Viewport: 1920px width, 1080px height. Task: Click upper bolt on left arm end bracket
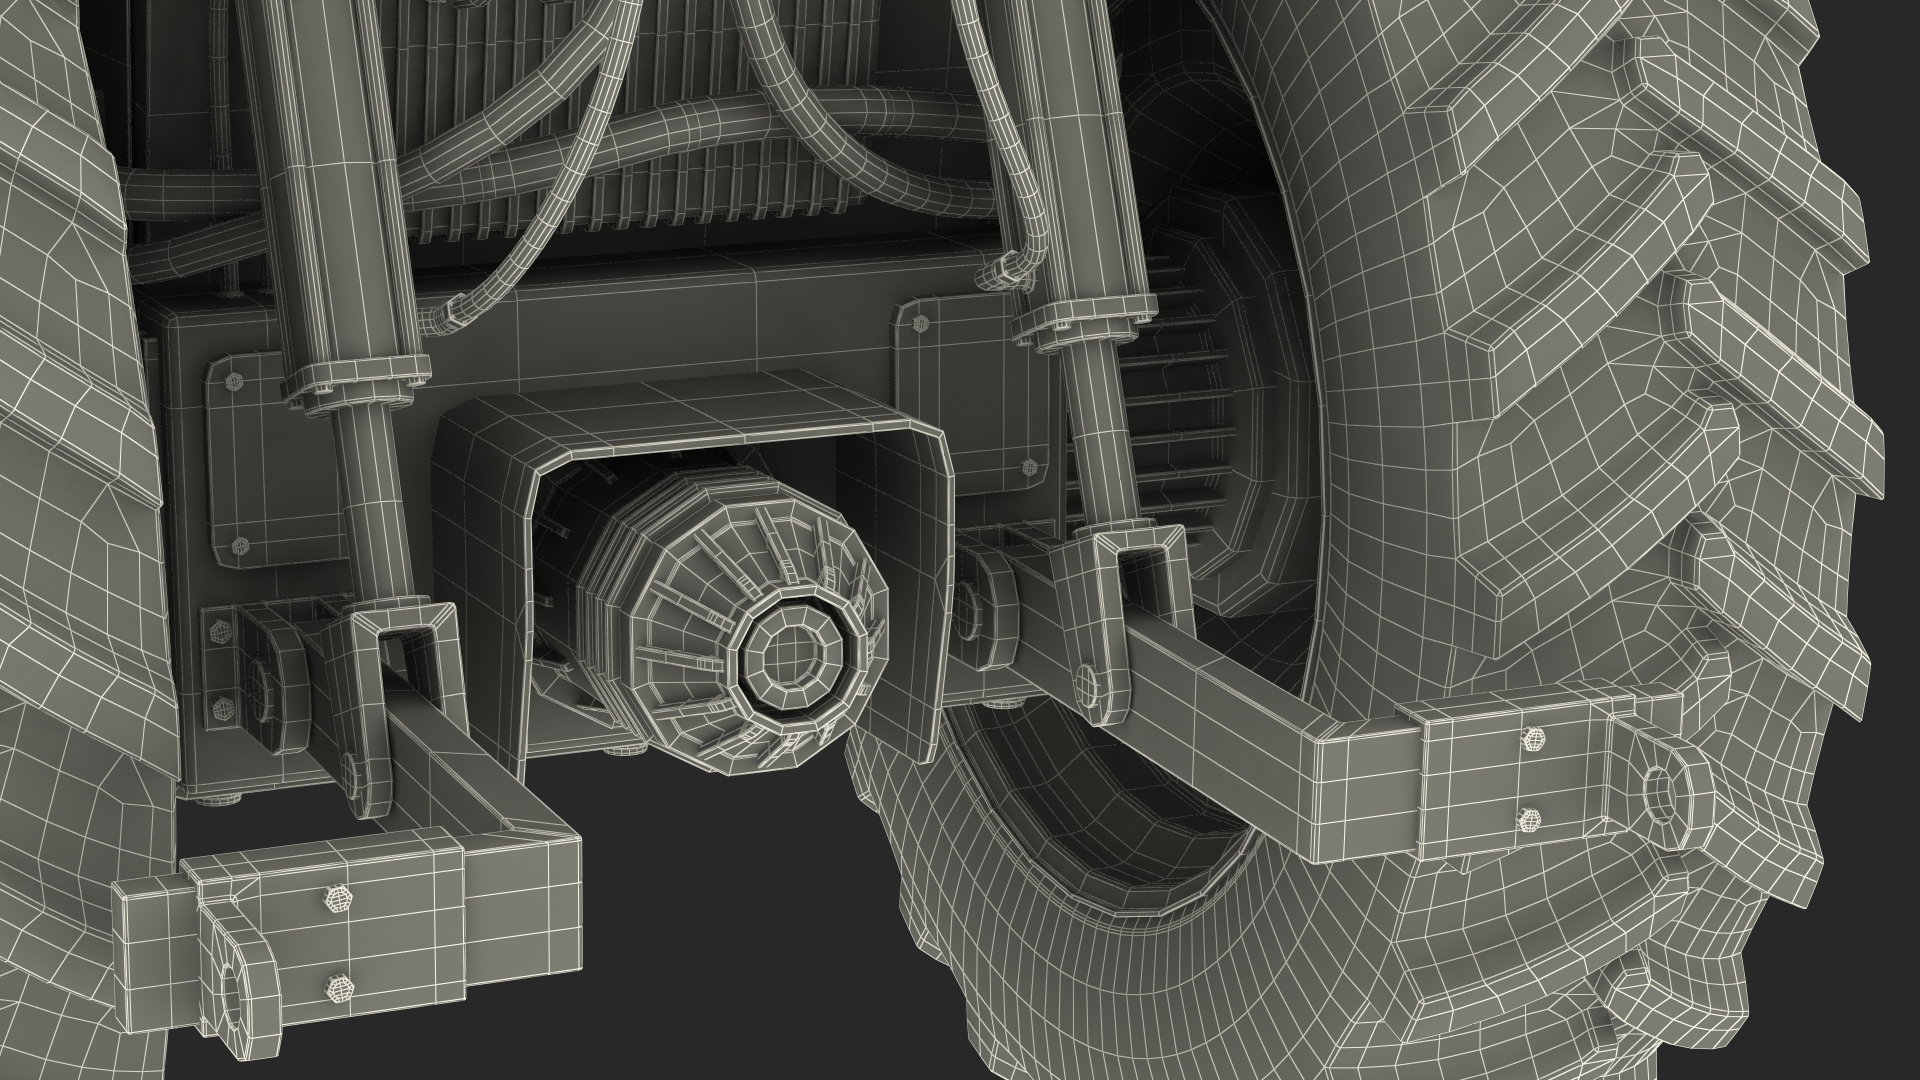tap(338, 897)
